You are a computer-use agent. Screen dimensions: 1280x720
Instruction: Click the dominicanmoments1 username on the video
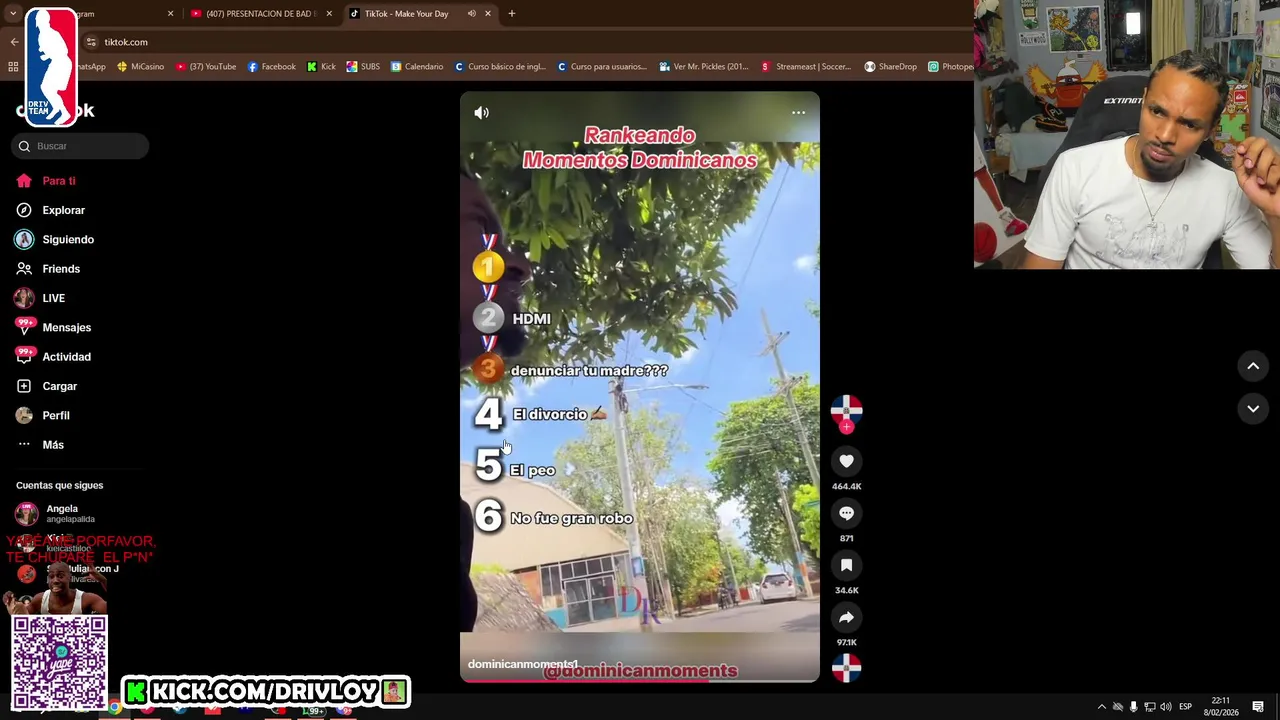(523, 664)
